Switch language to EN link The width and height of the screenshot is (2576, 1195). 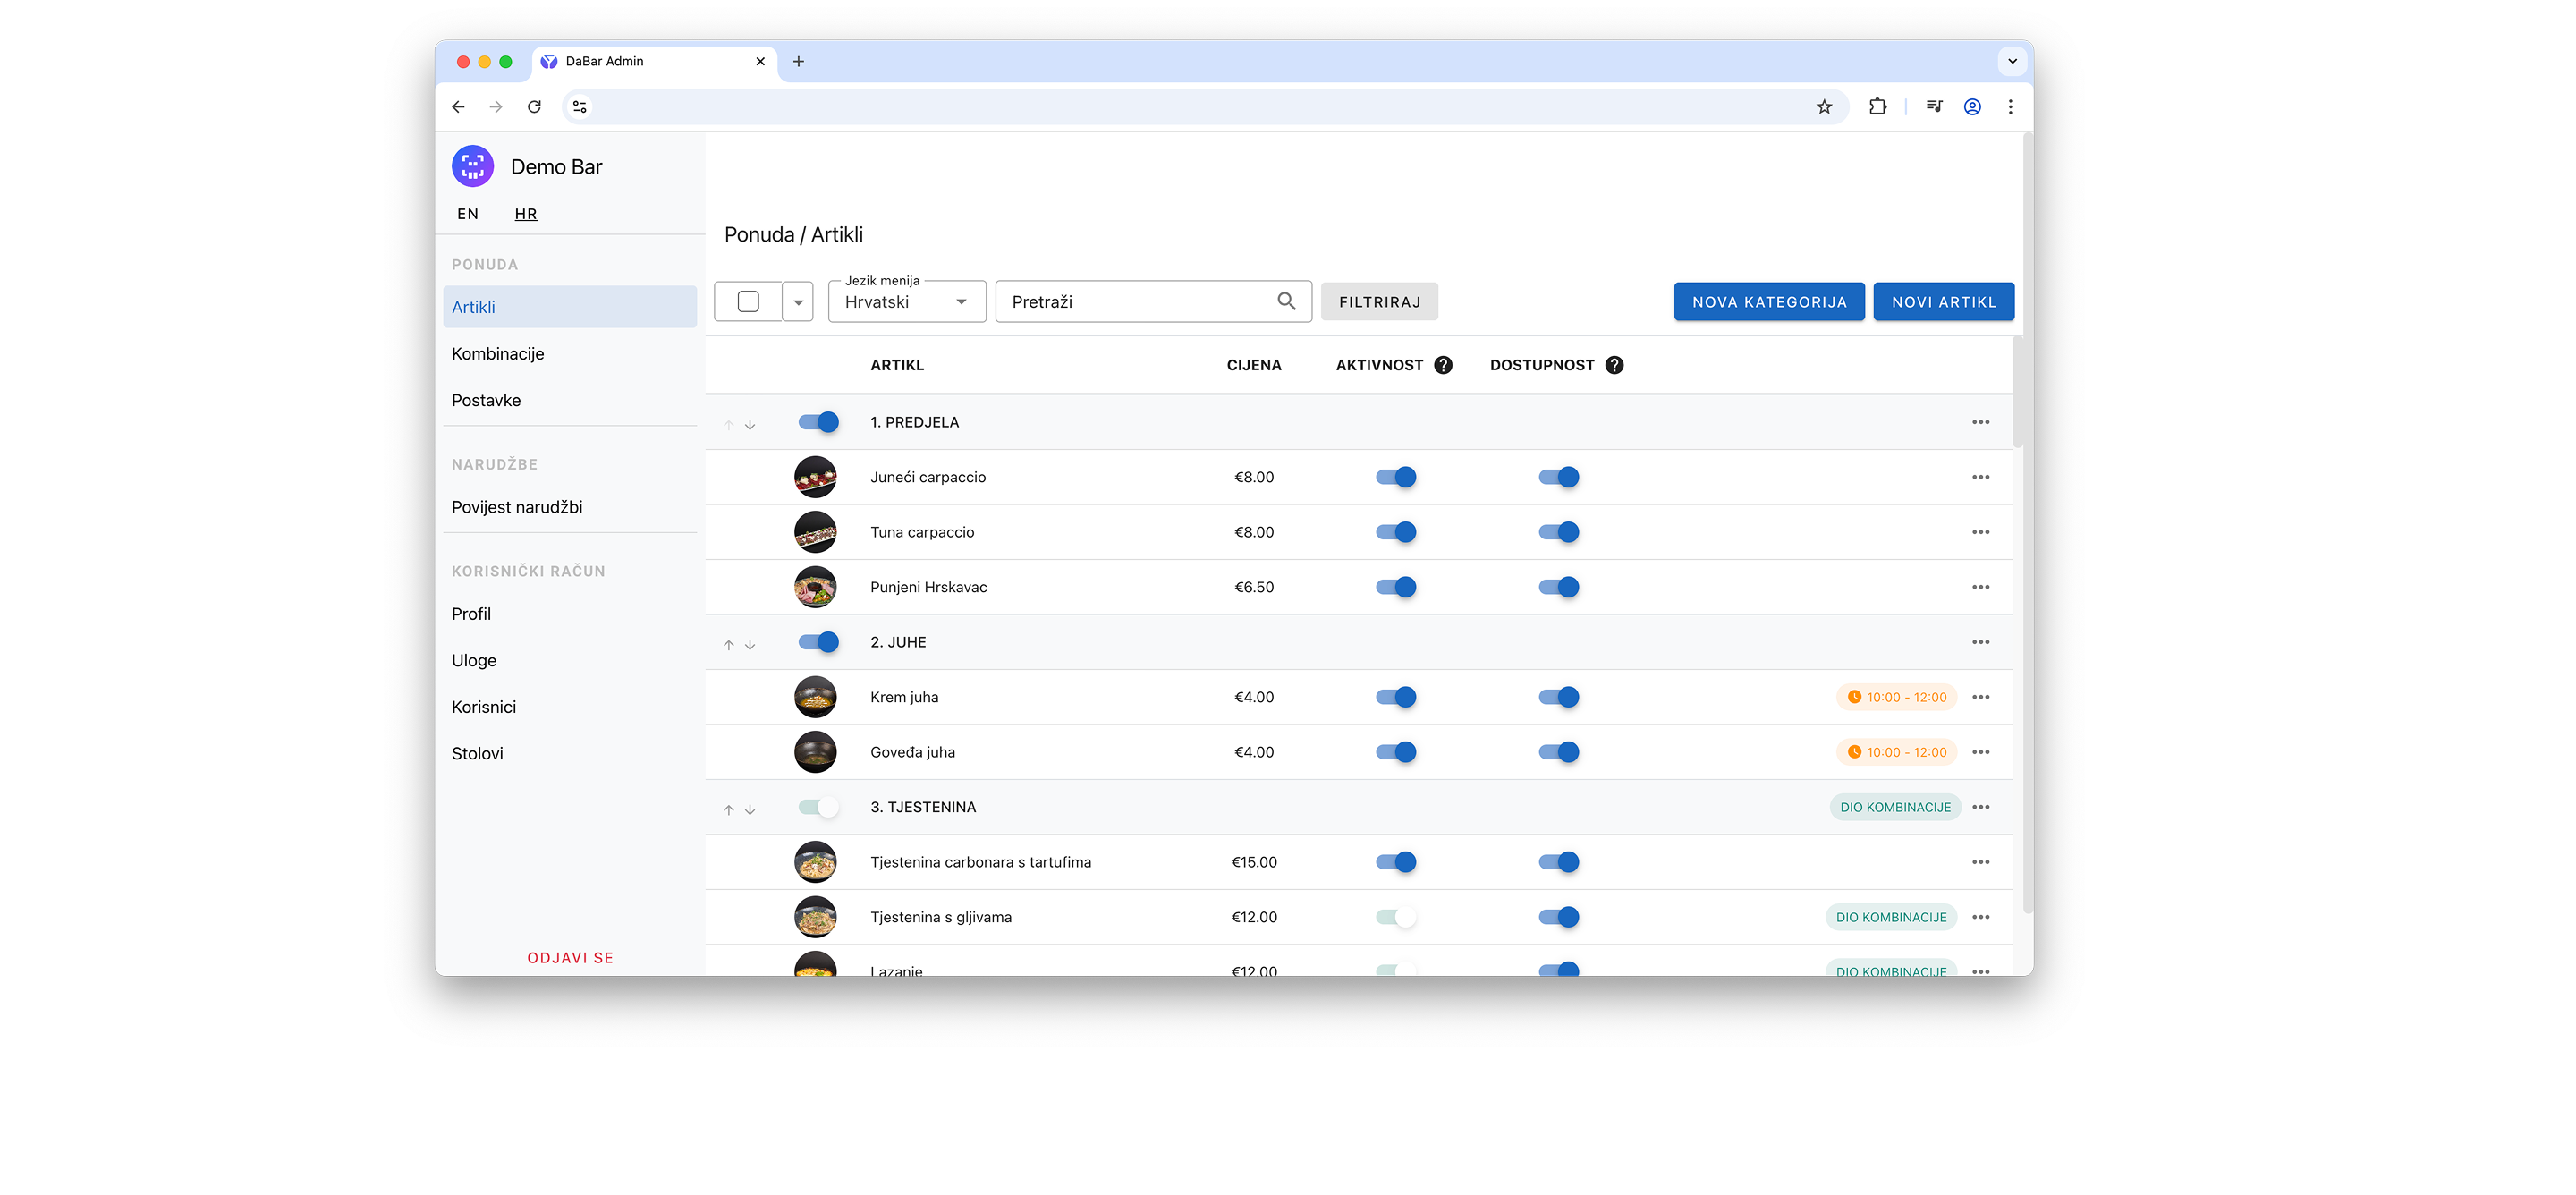[468, 214]
